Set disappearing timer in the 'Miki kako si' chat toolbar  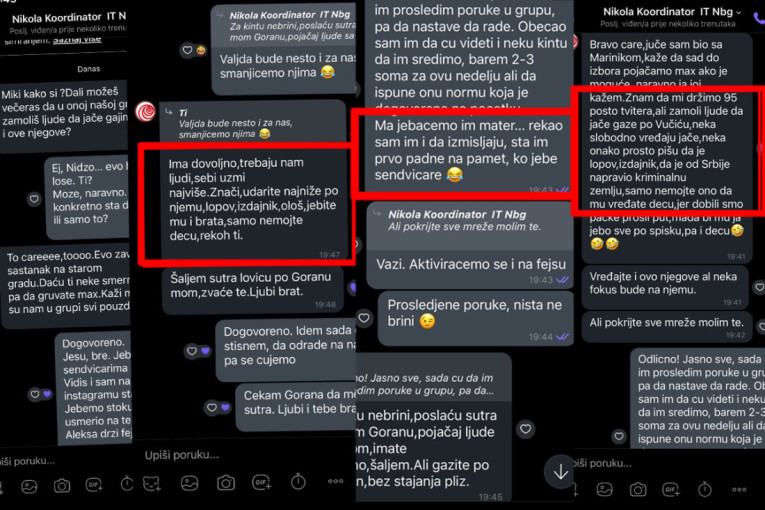126,484
